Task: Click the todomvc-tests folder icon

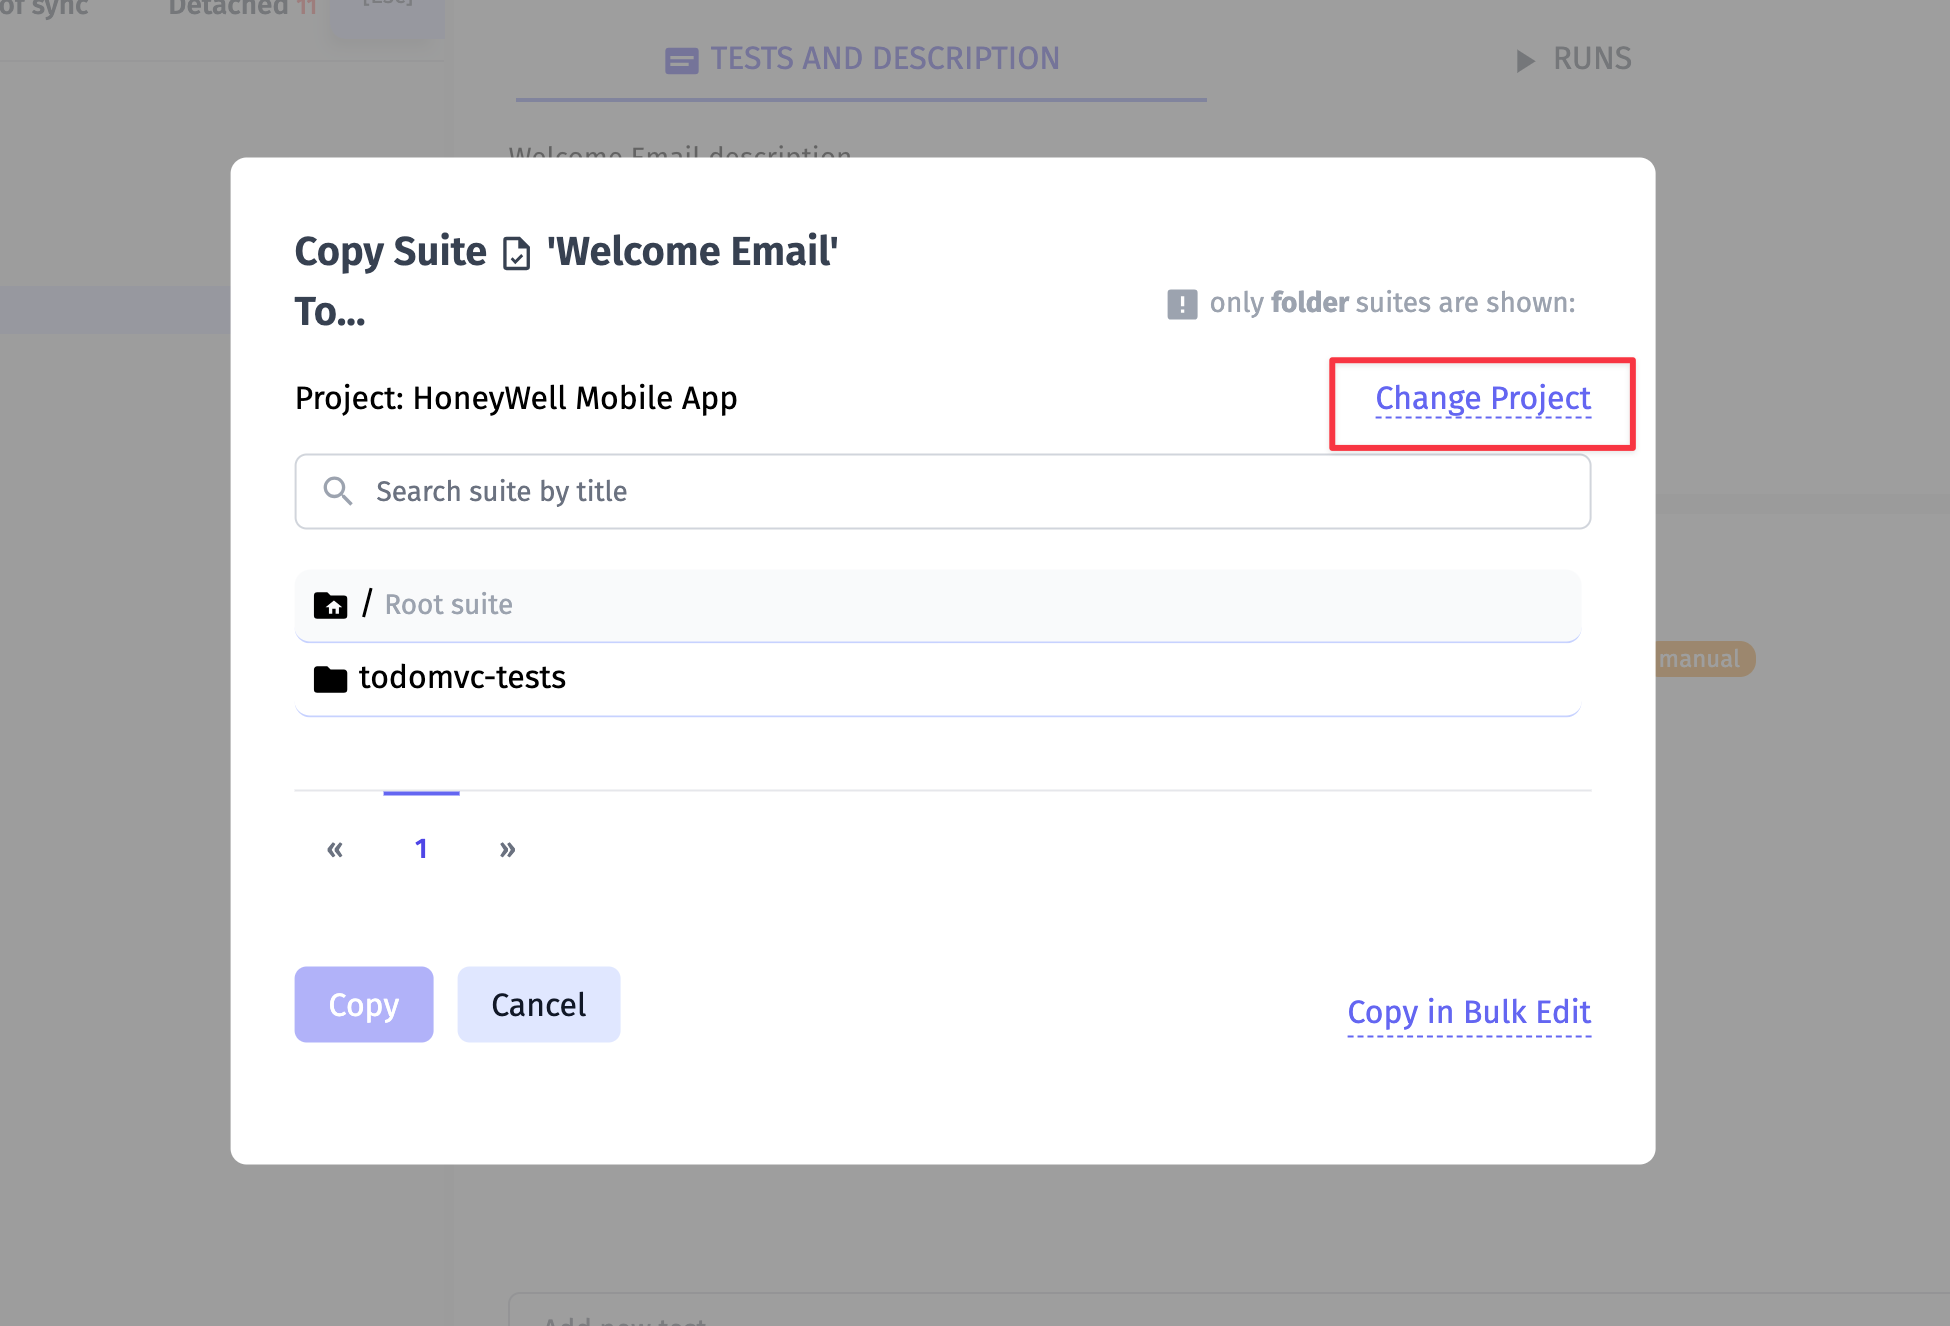Action: tap(328, 678)
